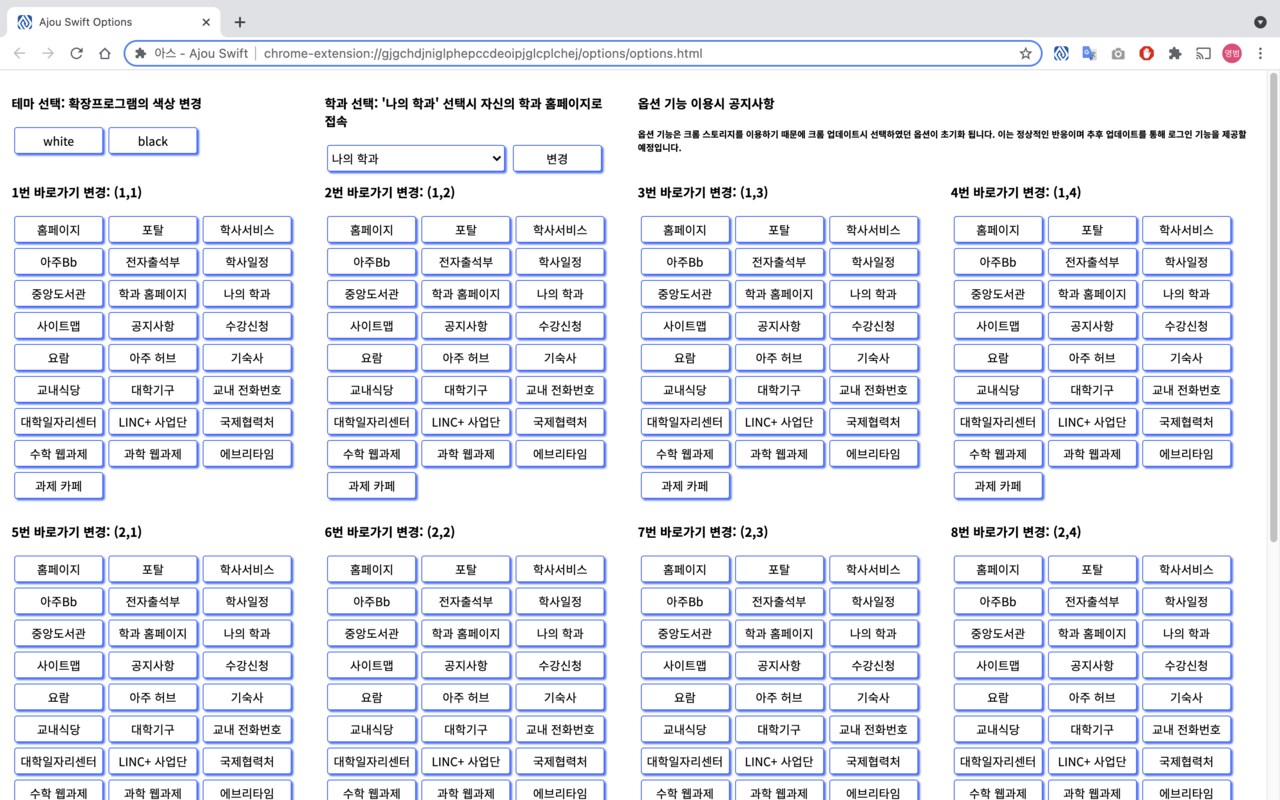The image size is (1280, 800).
Task: Choose 학과 홈페이지 in 3번 바로가기 section
Action: (x=779, y=294)
